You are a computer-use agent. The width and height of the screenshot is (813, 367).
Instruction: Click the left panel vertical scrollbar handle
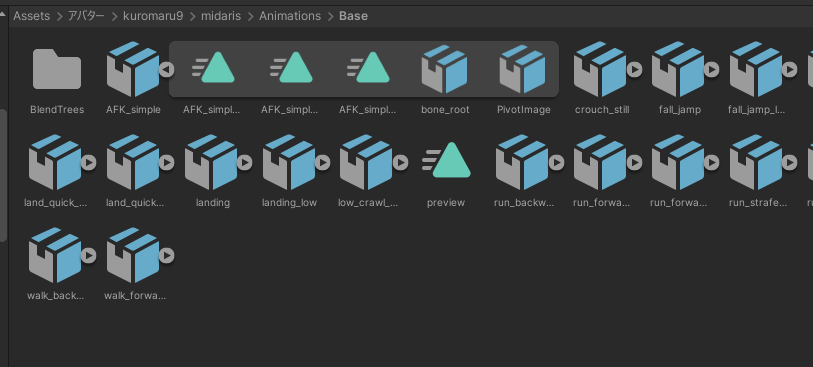tap(3, 175)
